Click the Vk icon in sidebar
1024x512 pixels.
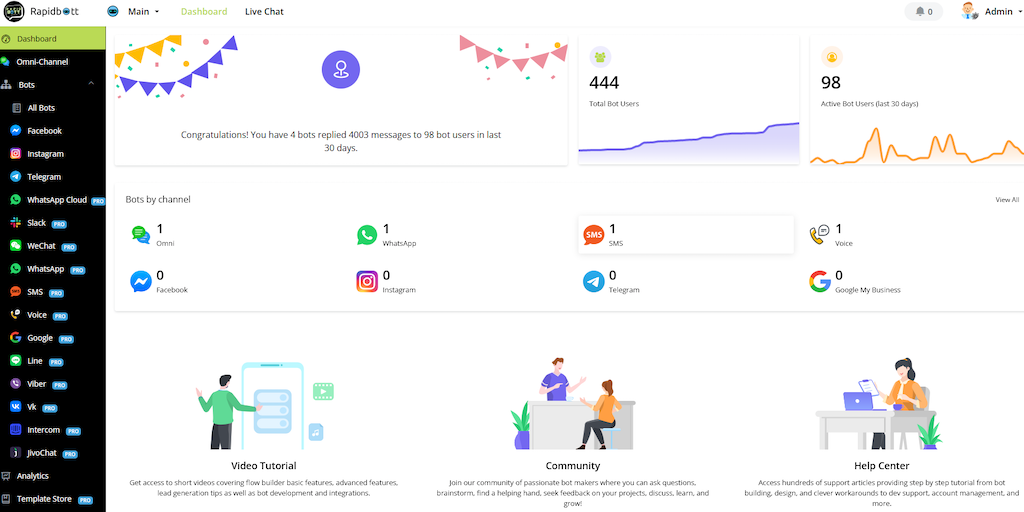coord(16,407)
